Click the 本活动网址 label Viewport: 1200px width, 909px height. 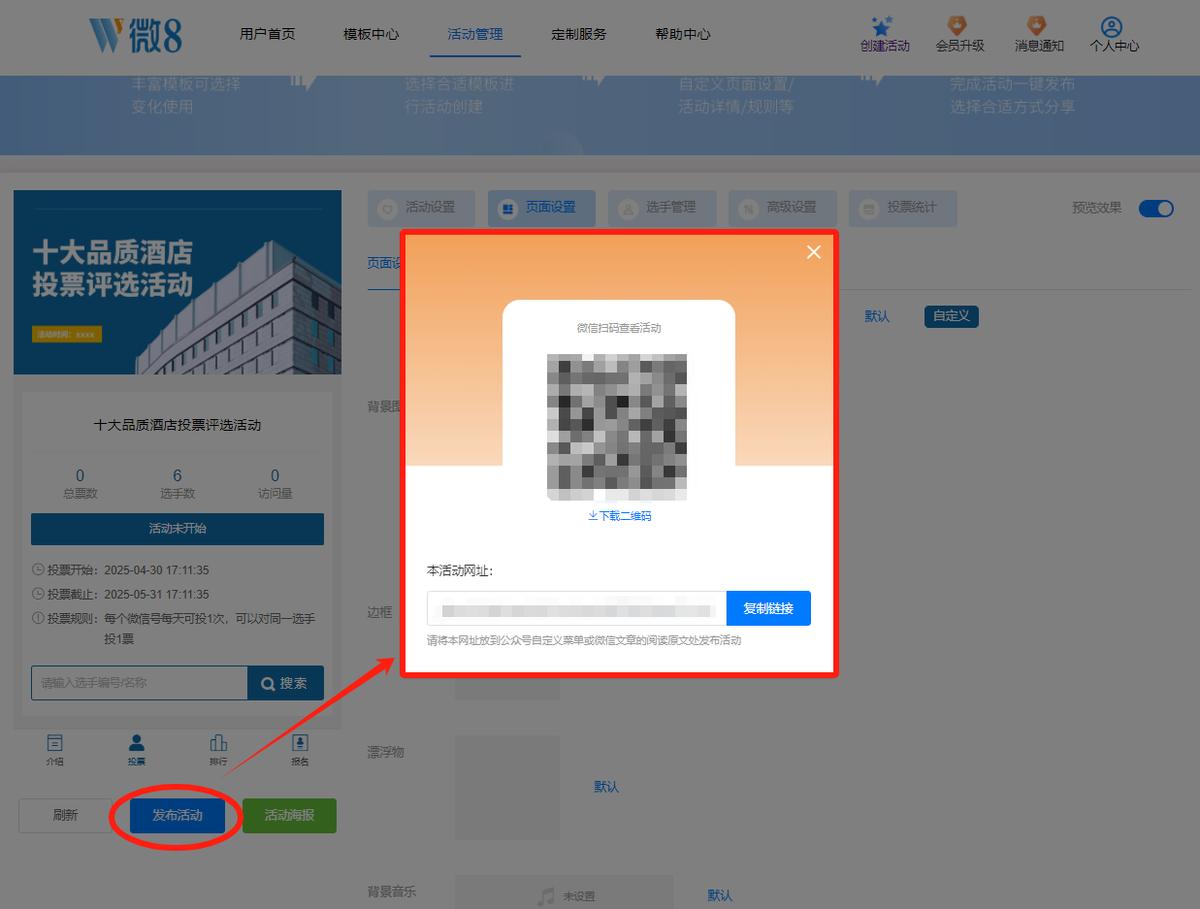coord(460,570)
